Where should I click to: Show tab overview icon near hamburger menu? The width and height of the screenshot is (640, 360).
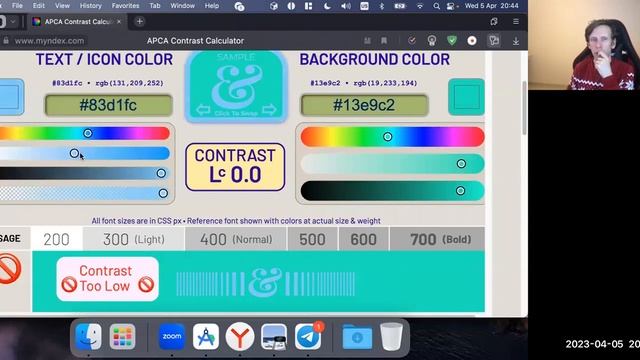tap(494, 22)
